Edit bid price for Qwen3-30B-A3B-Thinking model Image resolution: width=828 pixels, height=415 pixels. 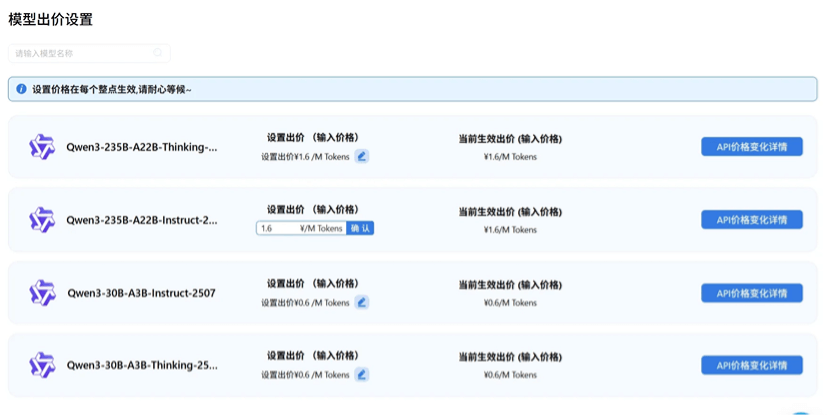click(x=362, y=374)
